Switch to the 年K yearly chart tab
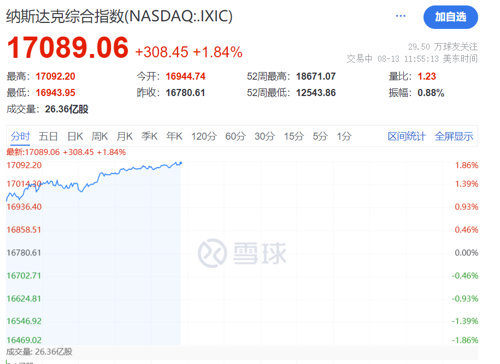Screen dimensions: 500x364 click(174, 136)
